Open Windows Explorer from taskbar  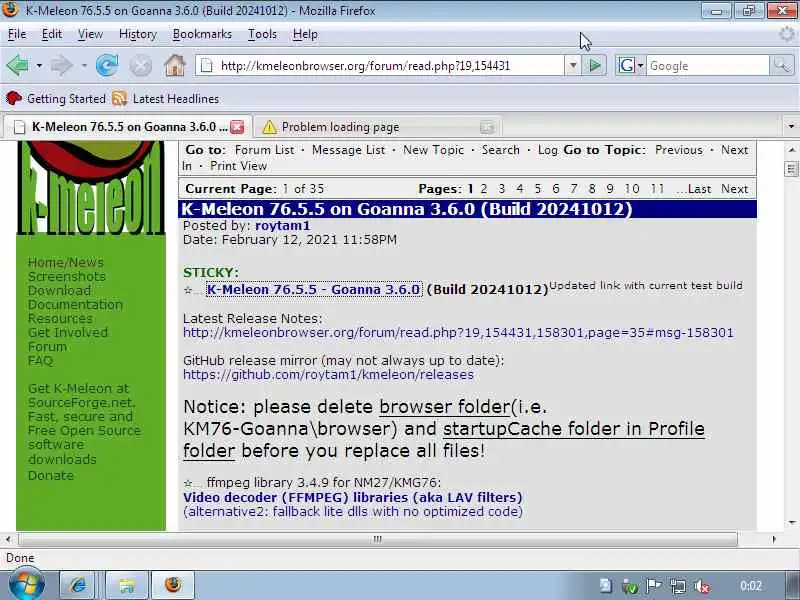(x=127, y=585)
